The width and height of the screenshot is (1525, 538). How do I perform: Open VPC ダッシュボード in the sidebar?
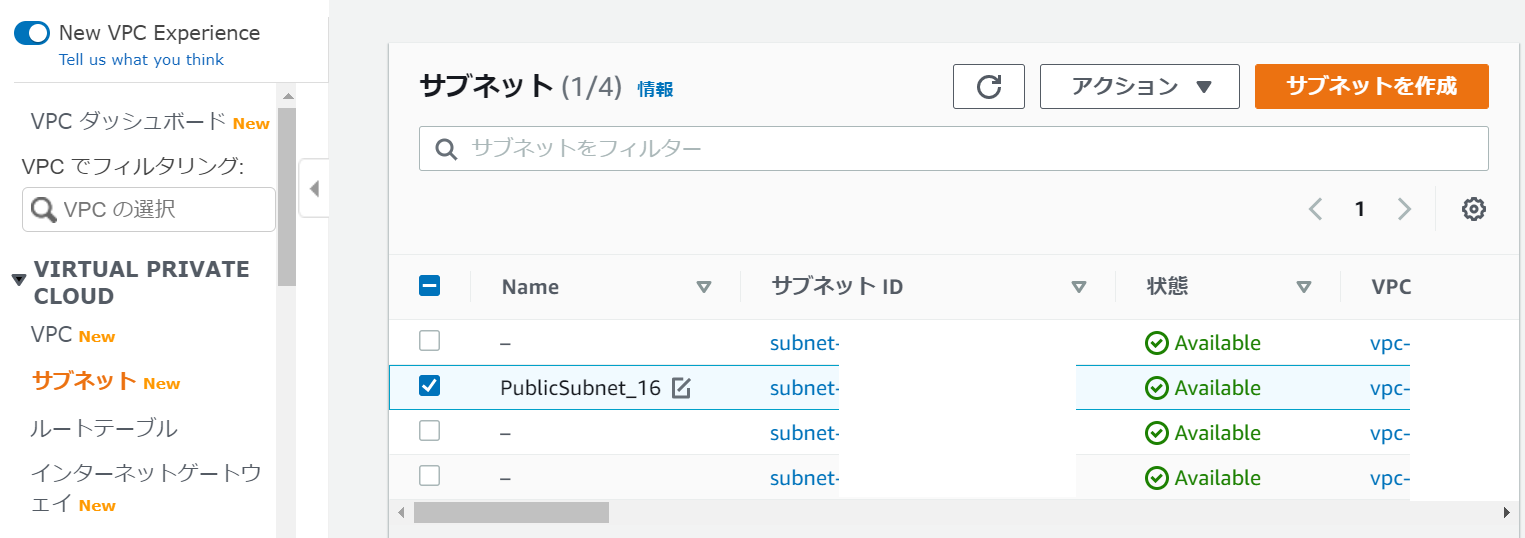click(x=129, y=122)
